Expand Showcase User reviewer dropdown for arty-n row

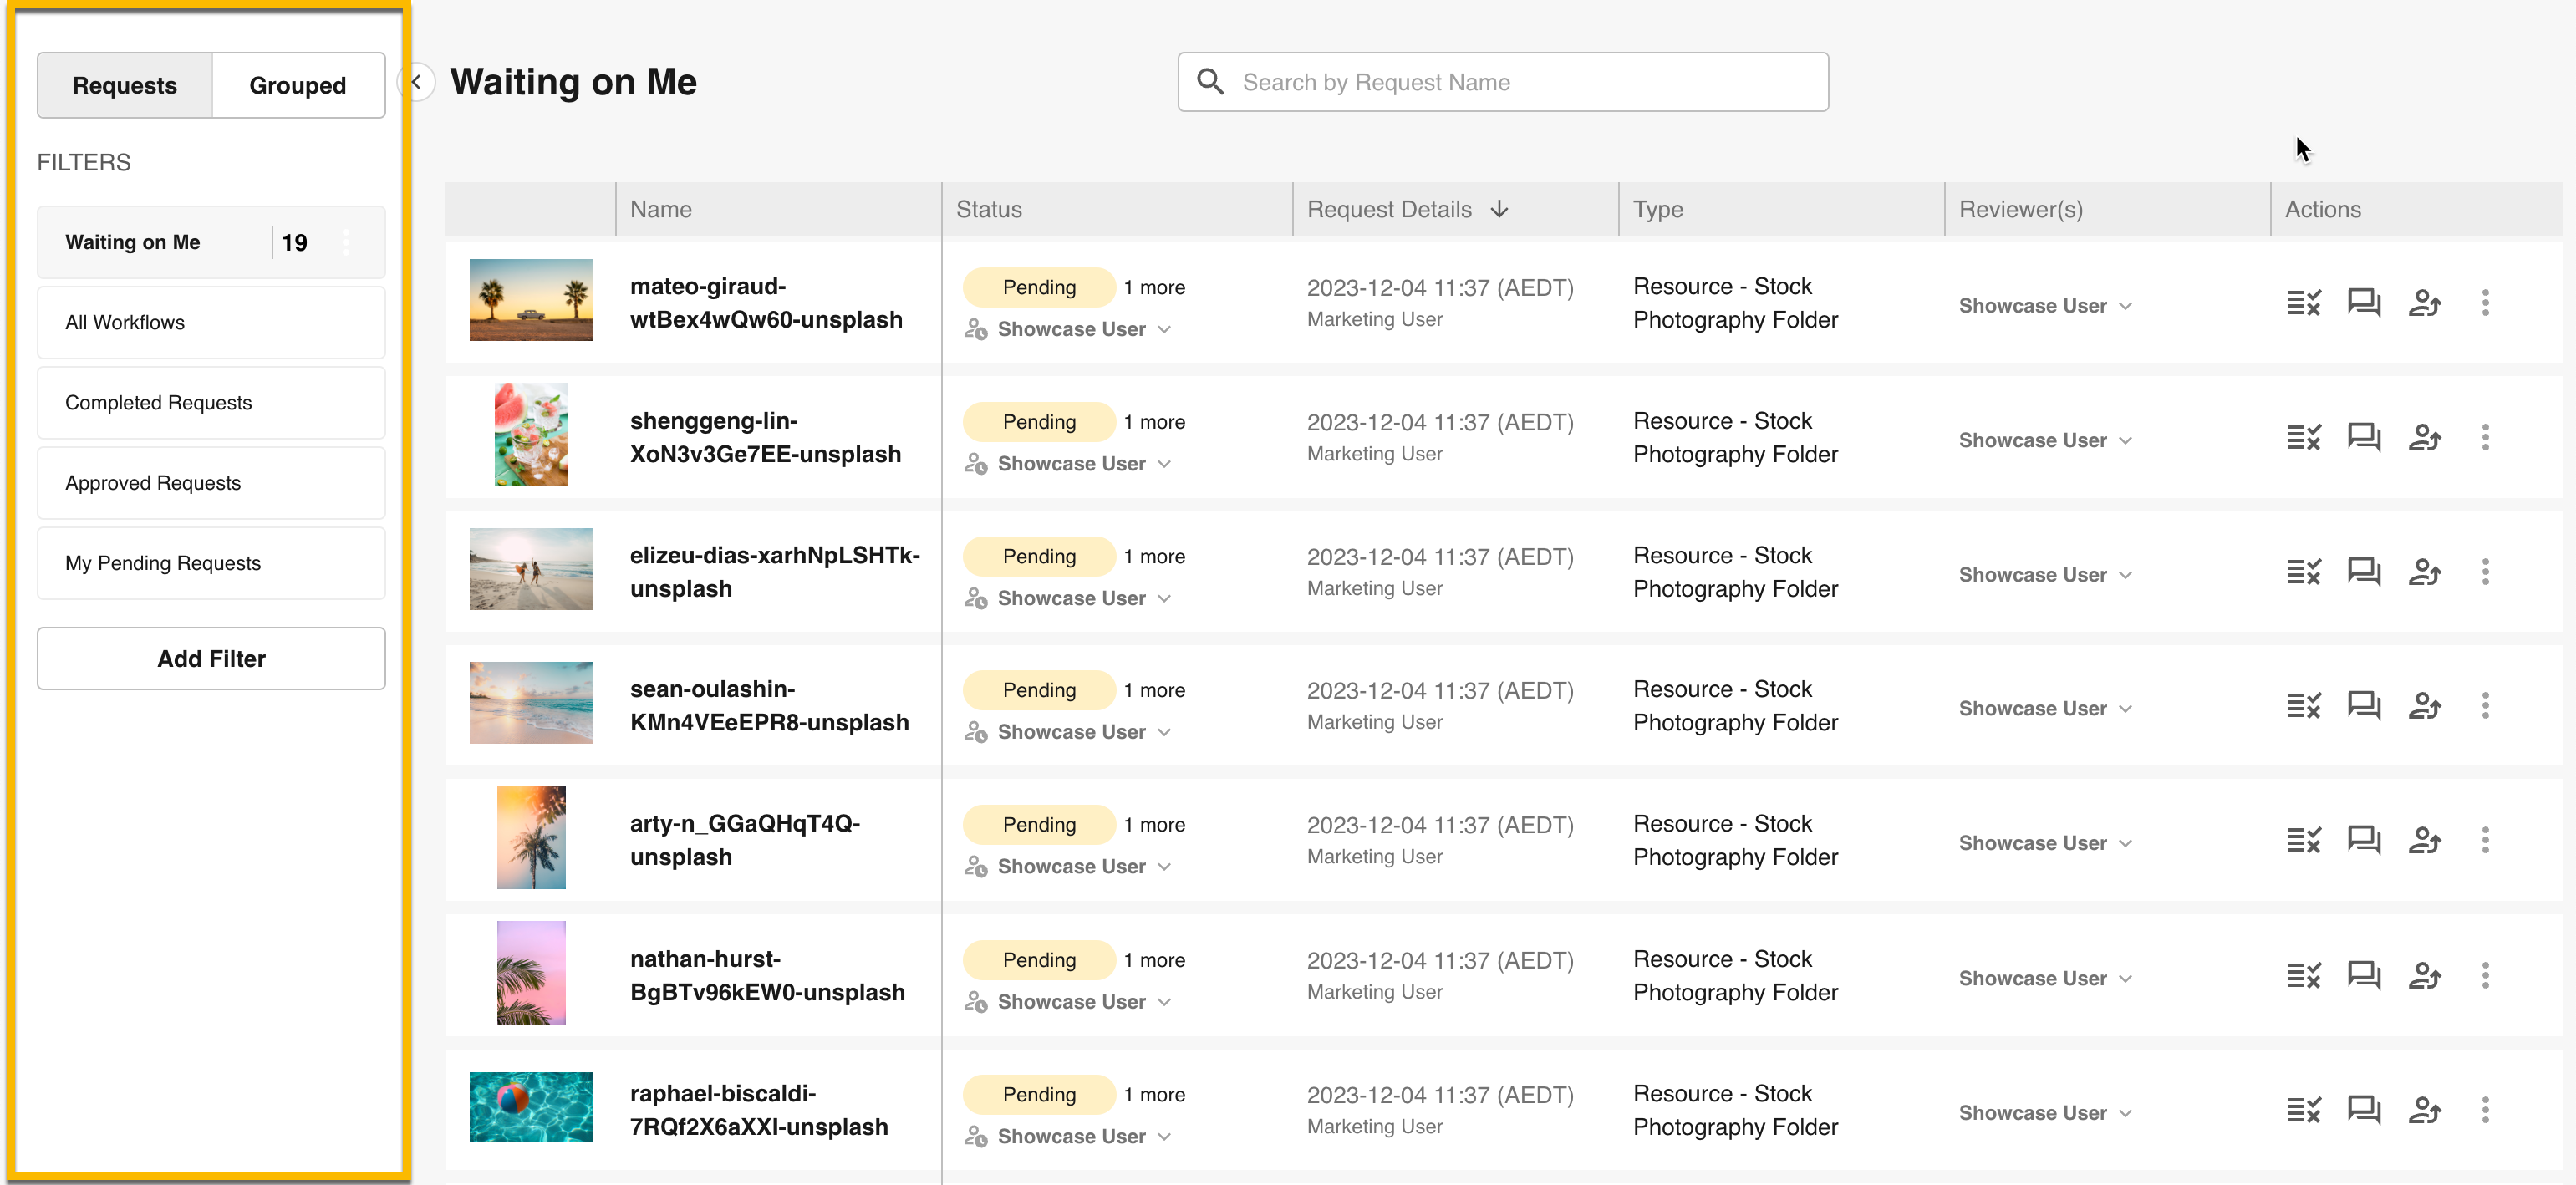pos(2044,843)
